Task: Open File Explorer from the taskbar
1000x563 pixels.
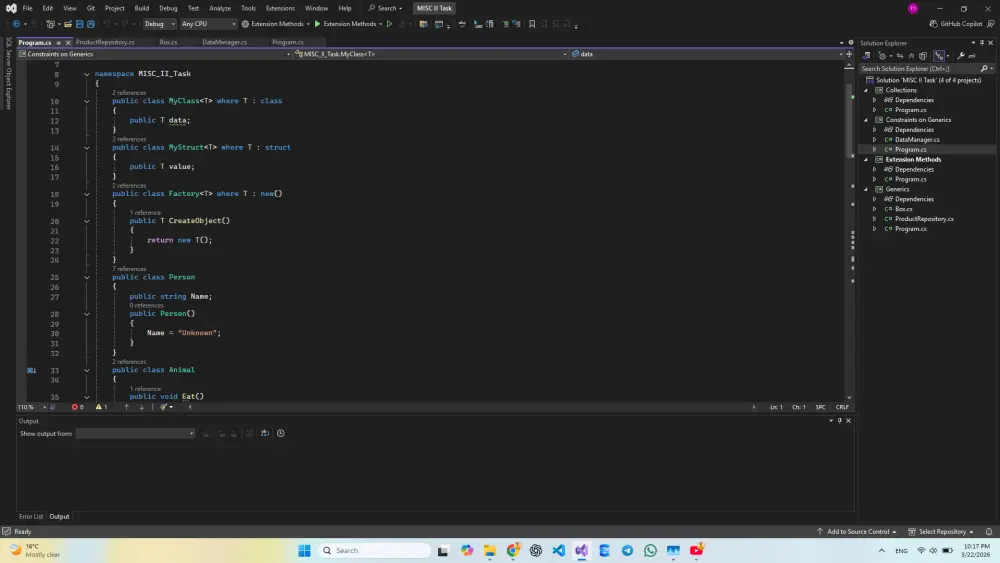Action: (x=490, y=550)
